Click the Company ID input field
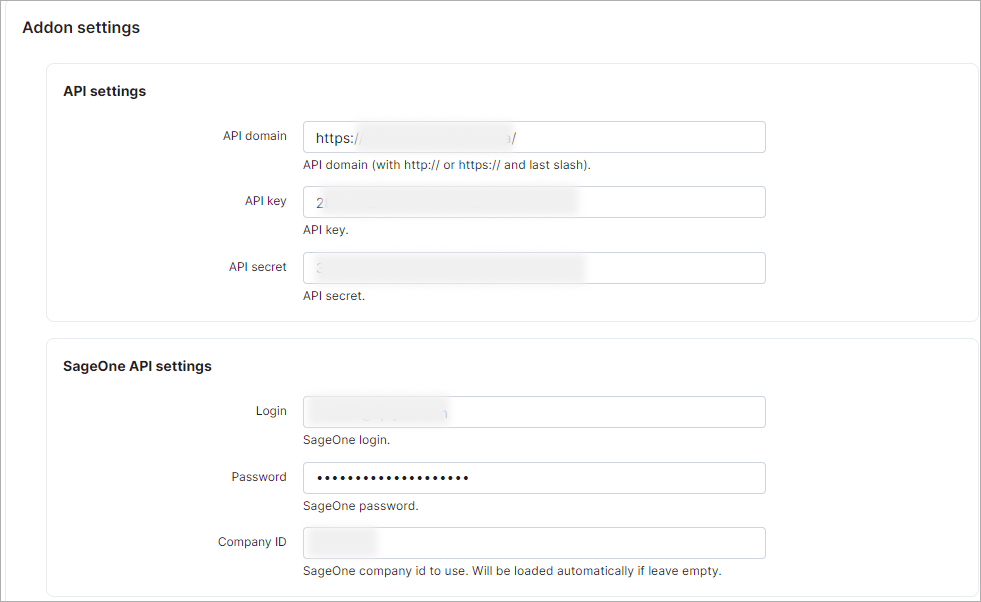Viewport: 981px width, 602px height. [535, 542]
